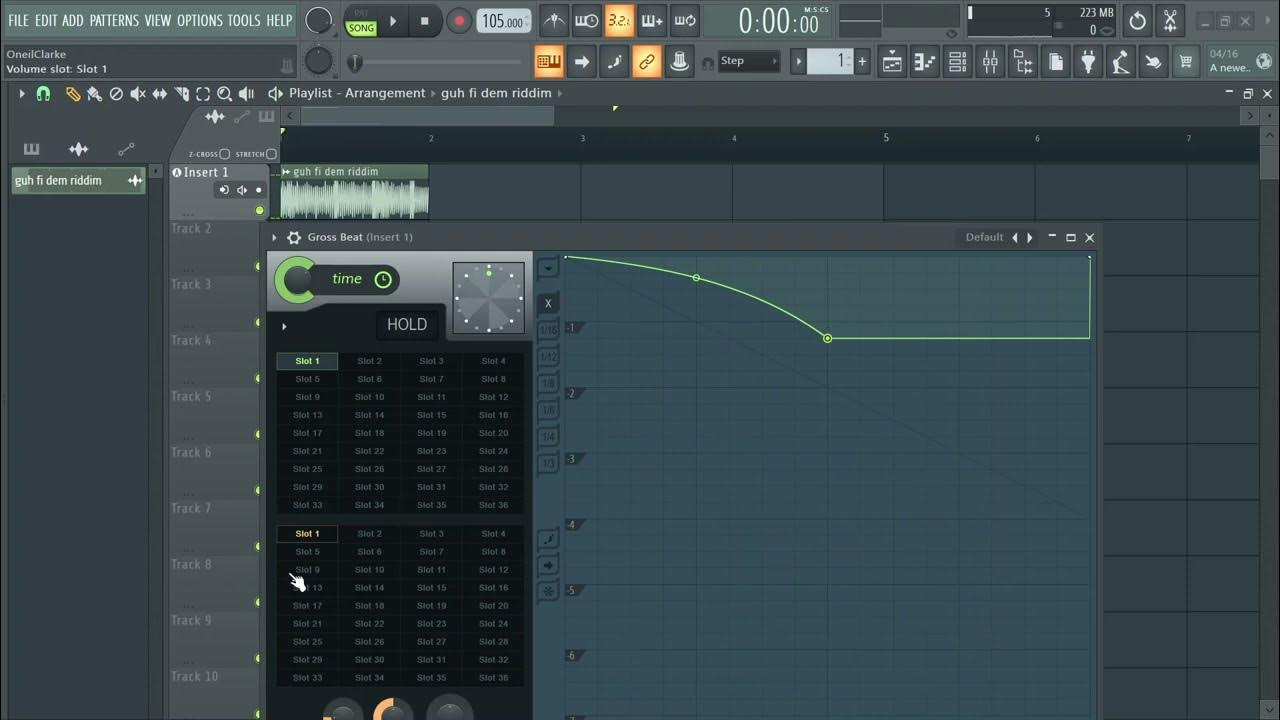Toggle overdub blend recording icon
1280x720 pixels.
point(652,20)
